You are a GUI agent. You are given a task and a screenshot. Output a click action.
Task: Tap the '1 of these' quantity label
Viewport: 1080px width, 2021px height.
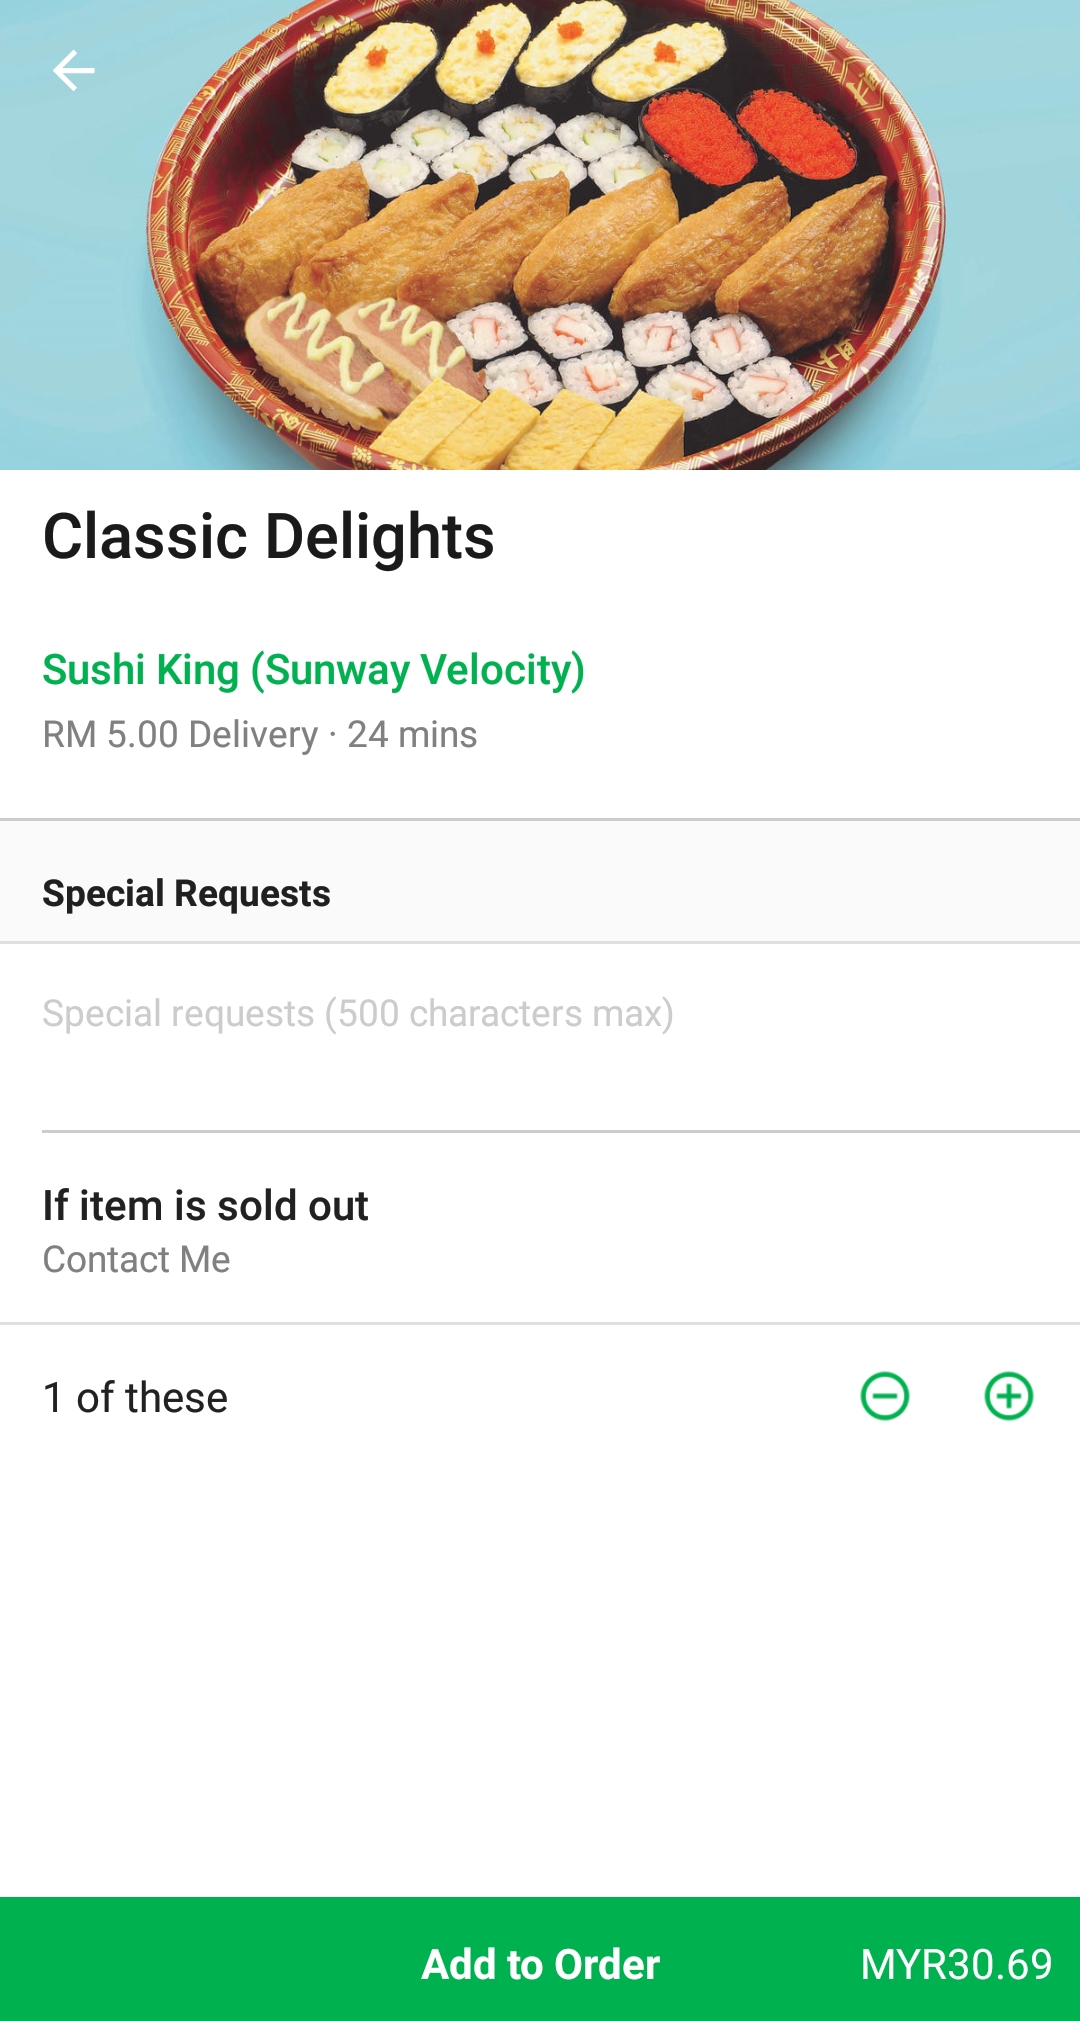coord(136,1398)
